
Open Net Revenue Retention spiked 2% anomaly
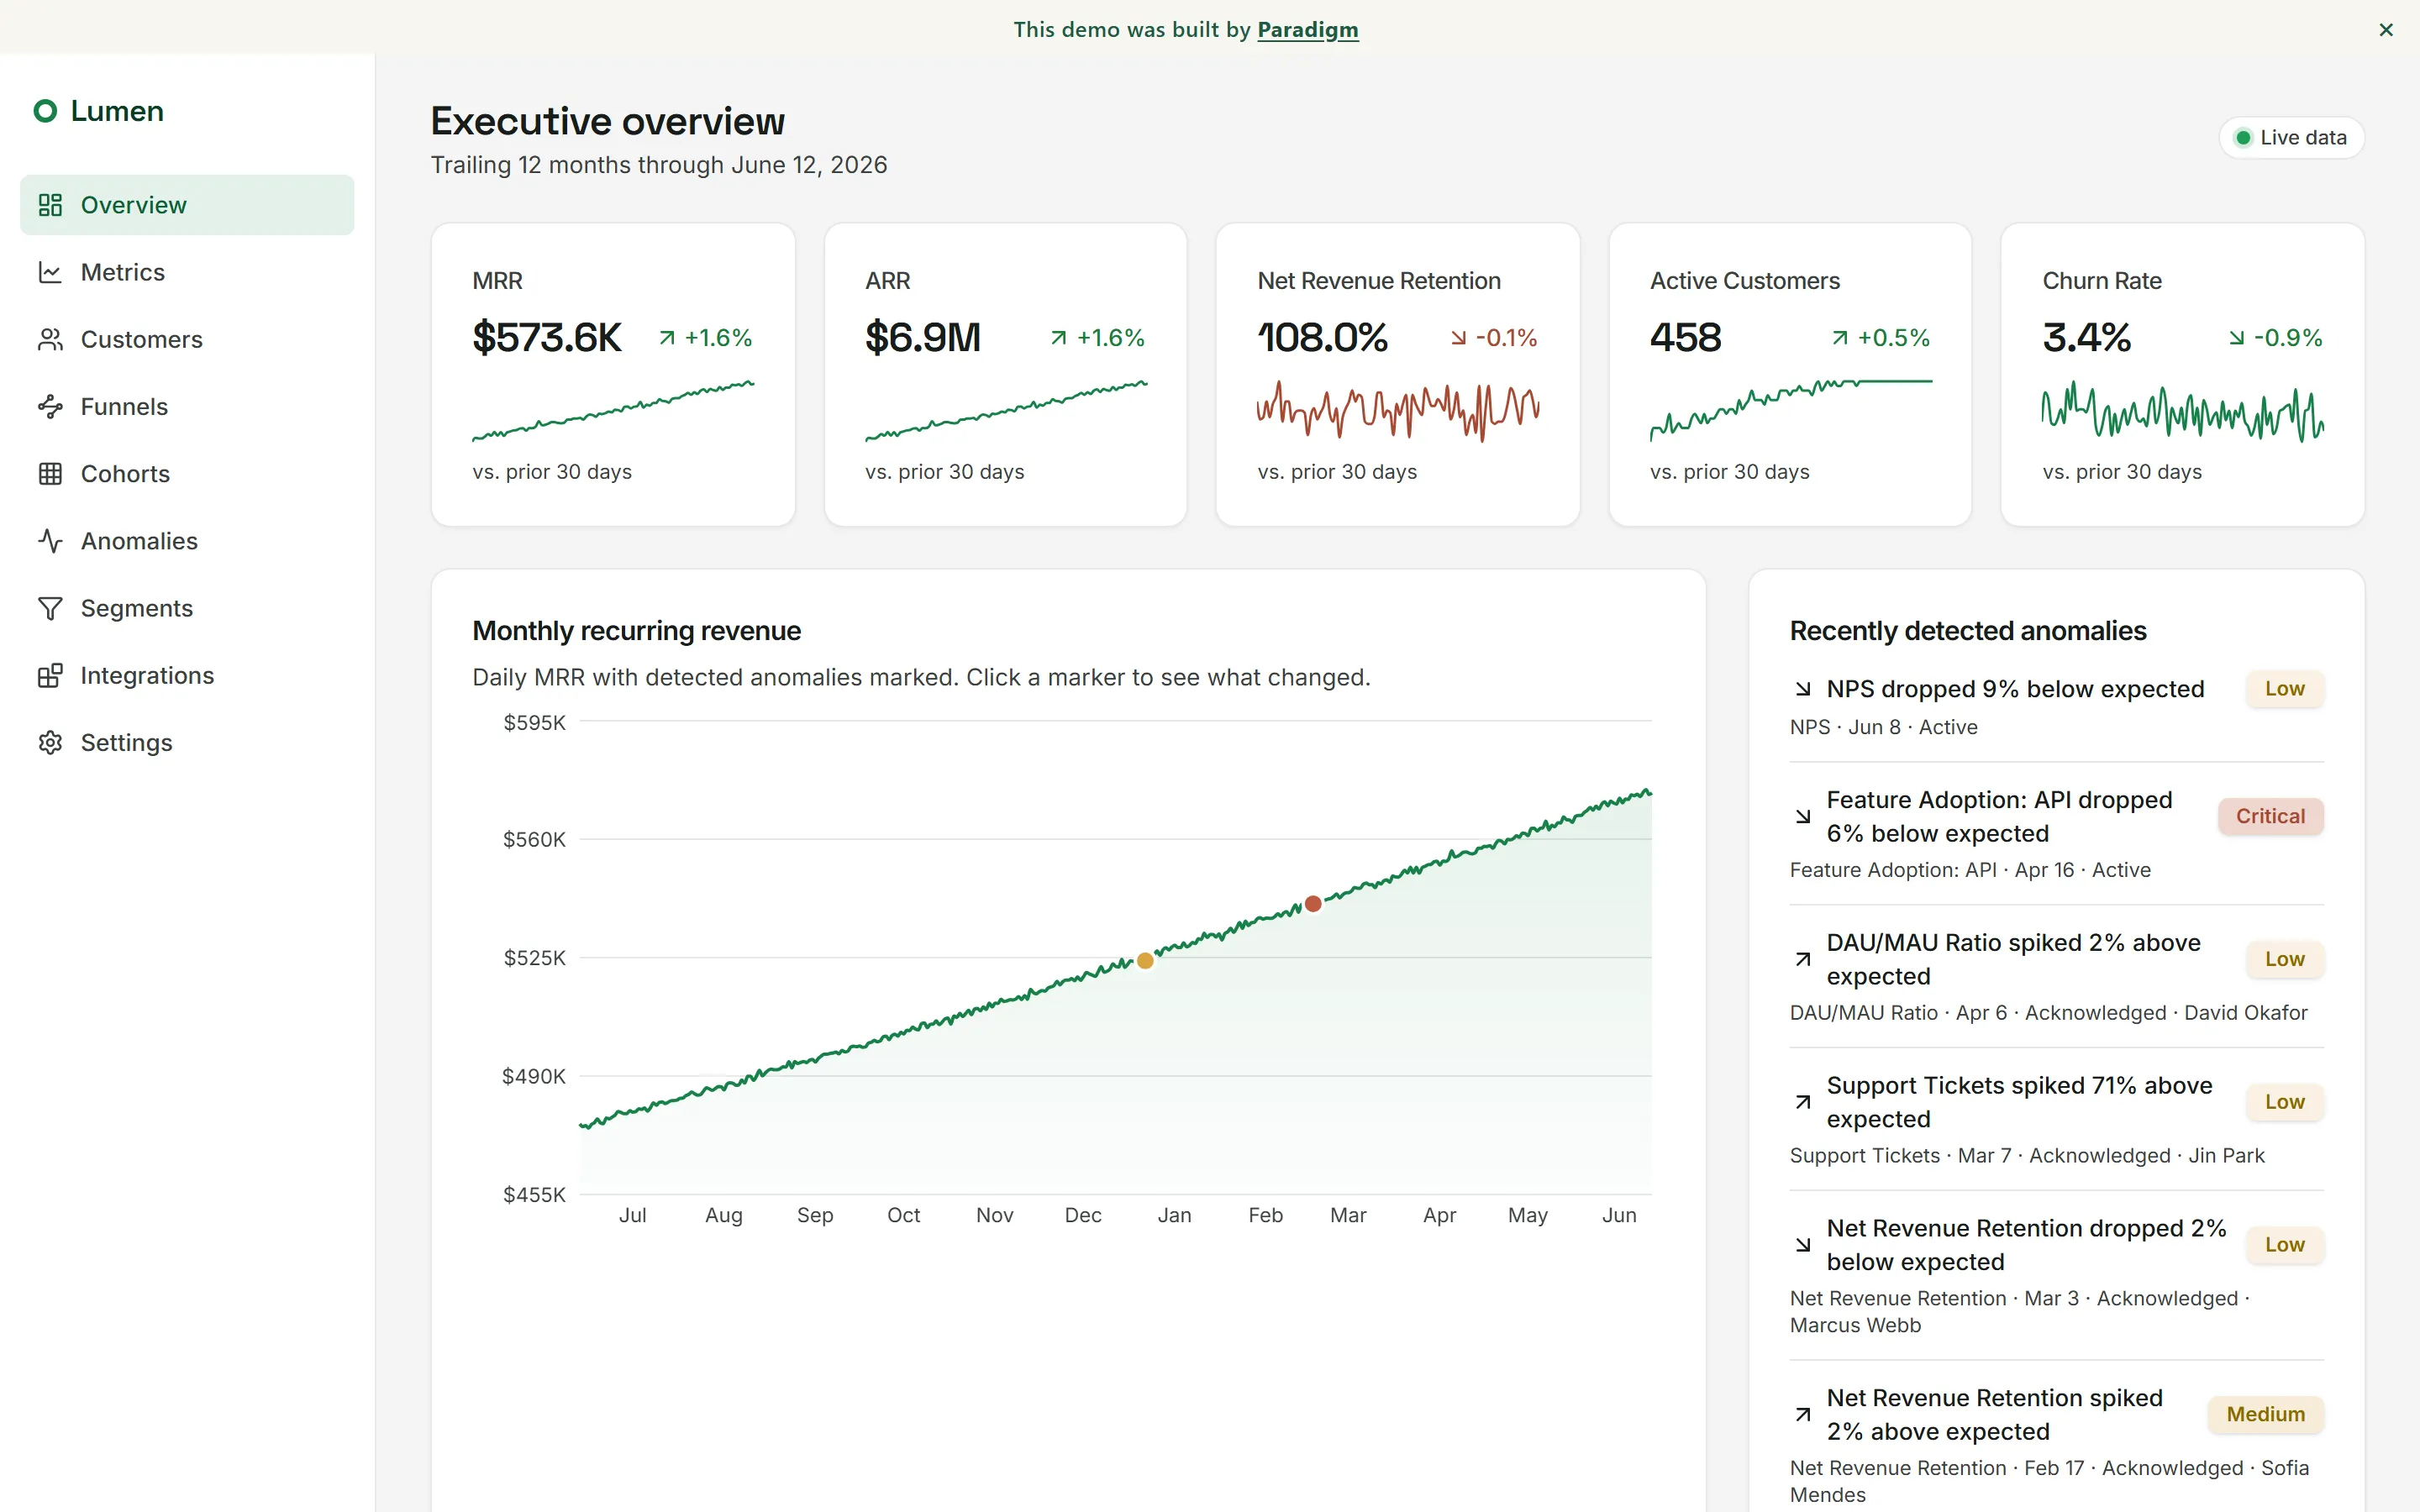point(2056,1444)
